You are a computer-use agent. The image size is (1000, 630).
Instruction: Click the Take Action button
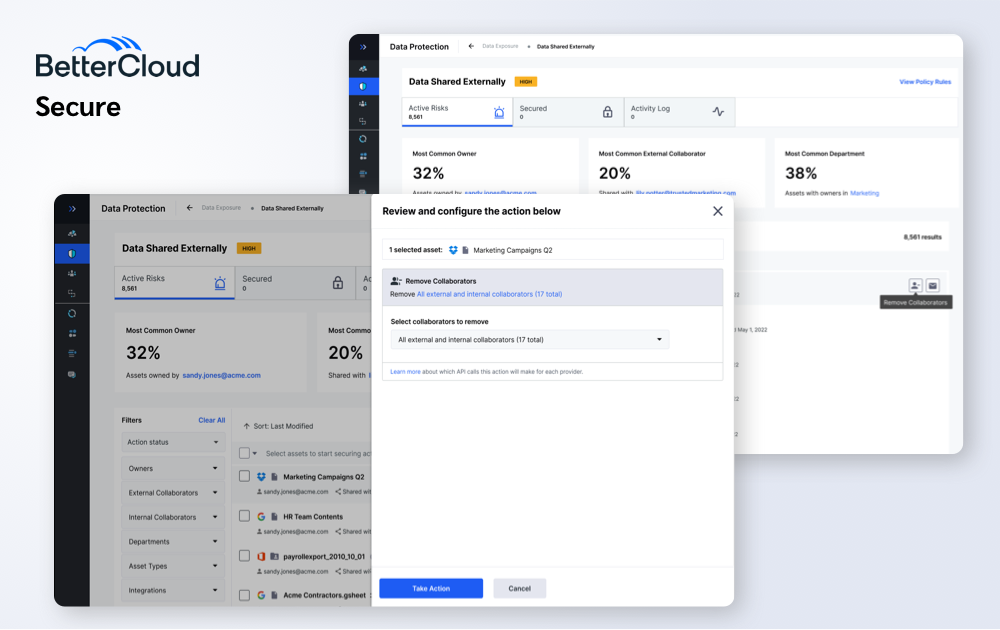click(x=431, y=589)
